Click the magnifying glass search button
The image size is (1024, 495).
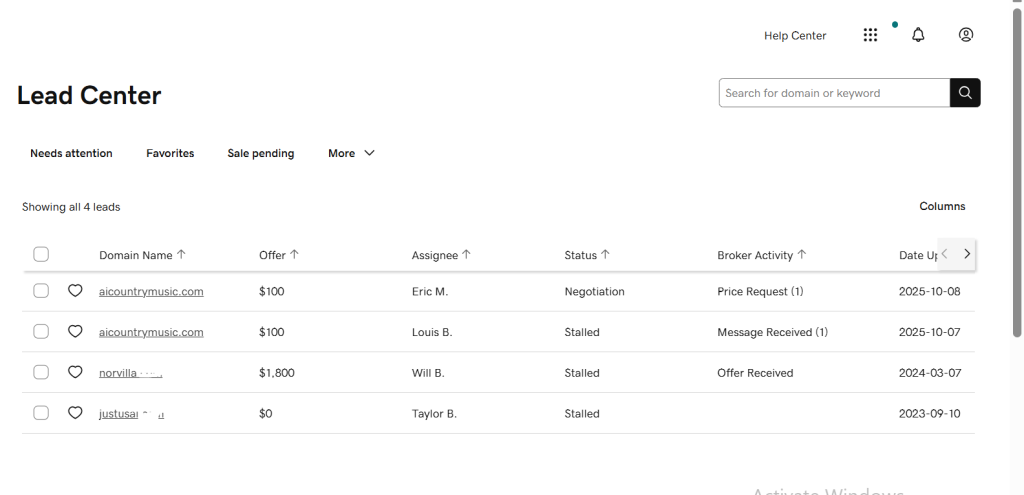[965, 93]
